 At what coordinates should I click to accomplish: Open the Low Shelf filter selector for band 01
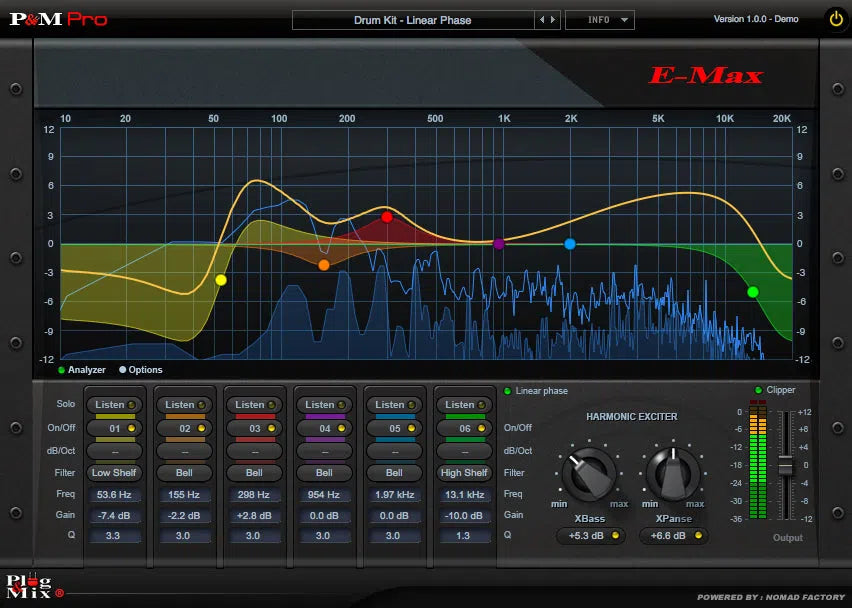click(114, 472)
